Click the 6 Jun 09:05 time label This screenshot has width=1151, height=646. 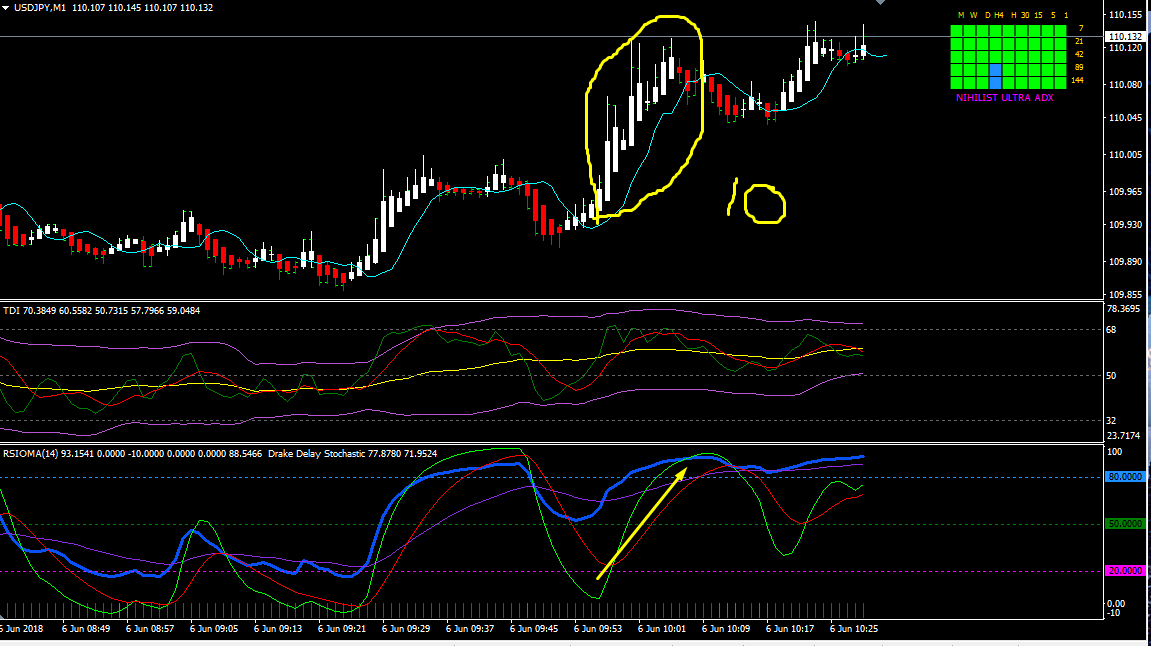[214, 628]
